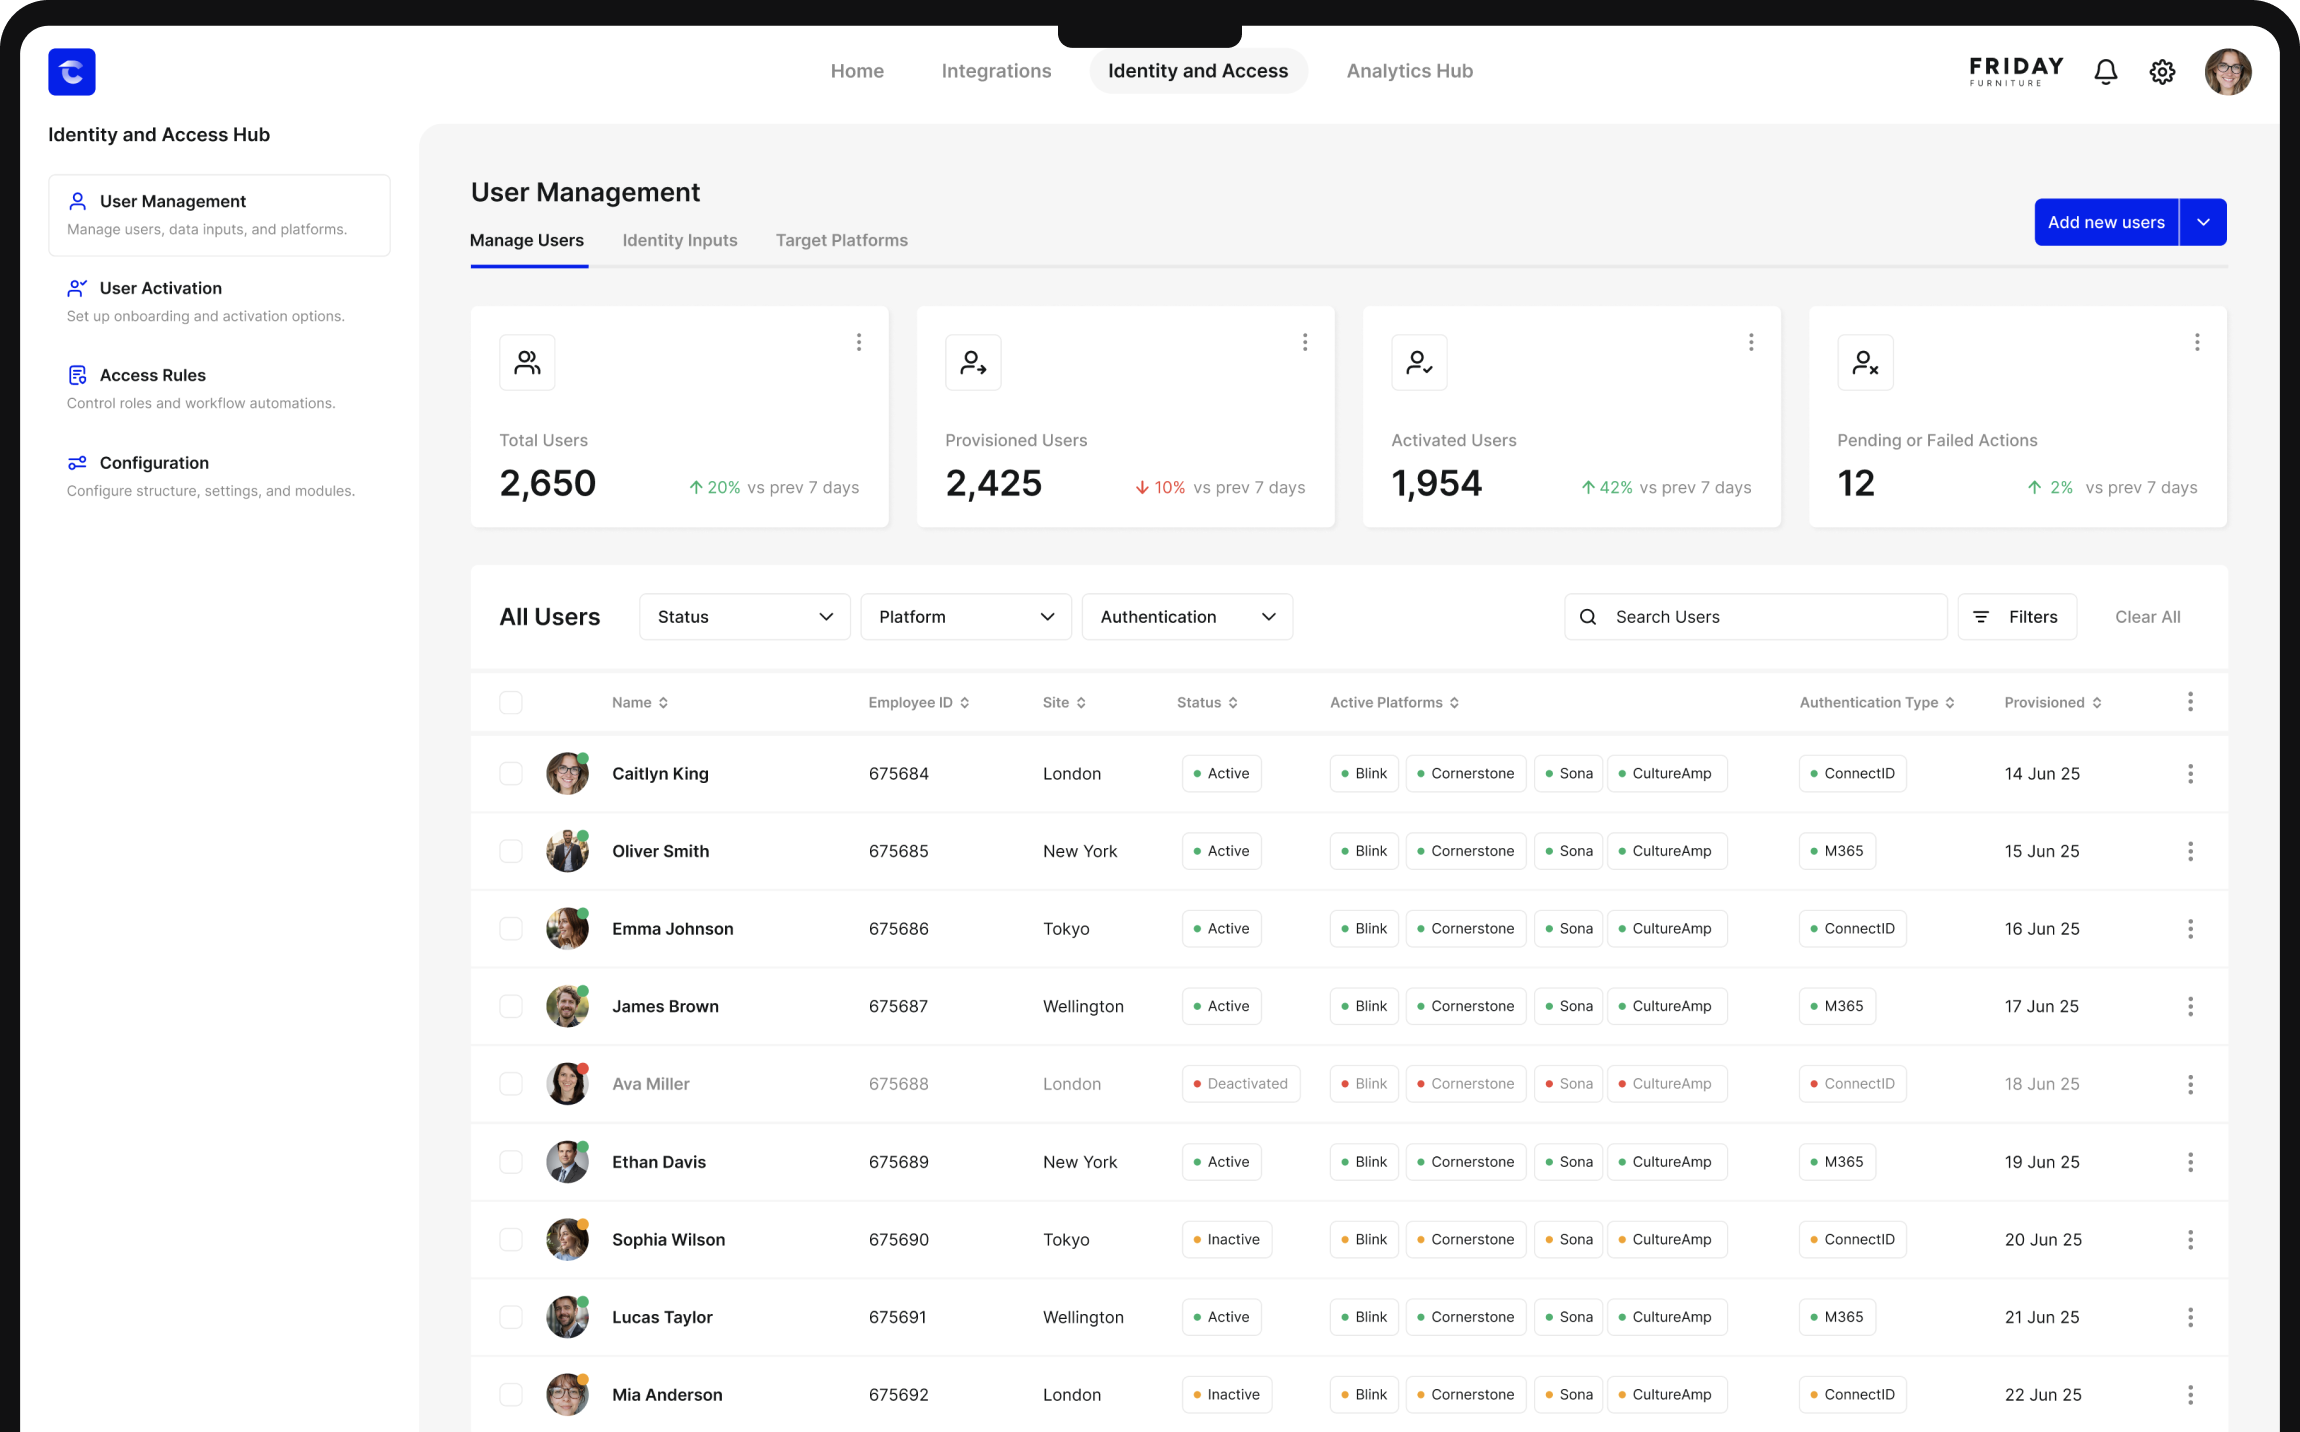
Task: Open row actions for James Brown
Action: pyautogui.click(x=2190, y=1007)
